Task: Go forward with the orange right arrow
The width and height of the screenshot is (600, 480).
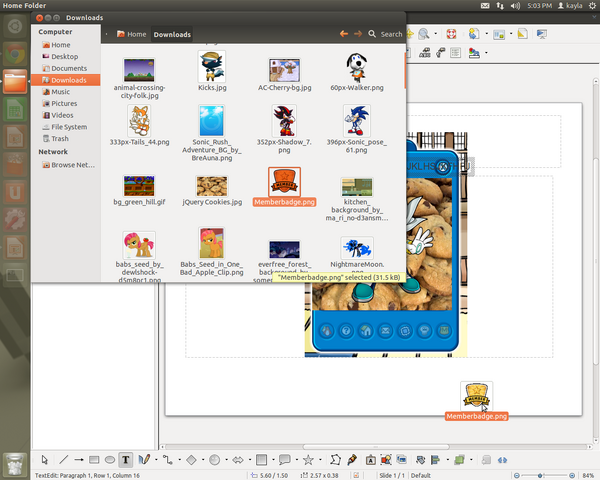Action: (x=358, y=34)
